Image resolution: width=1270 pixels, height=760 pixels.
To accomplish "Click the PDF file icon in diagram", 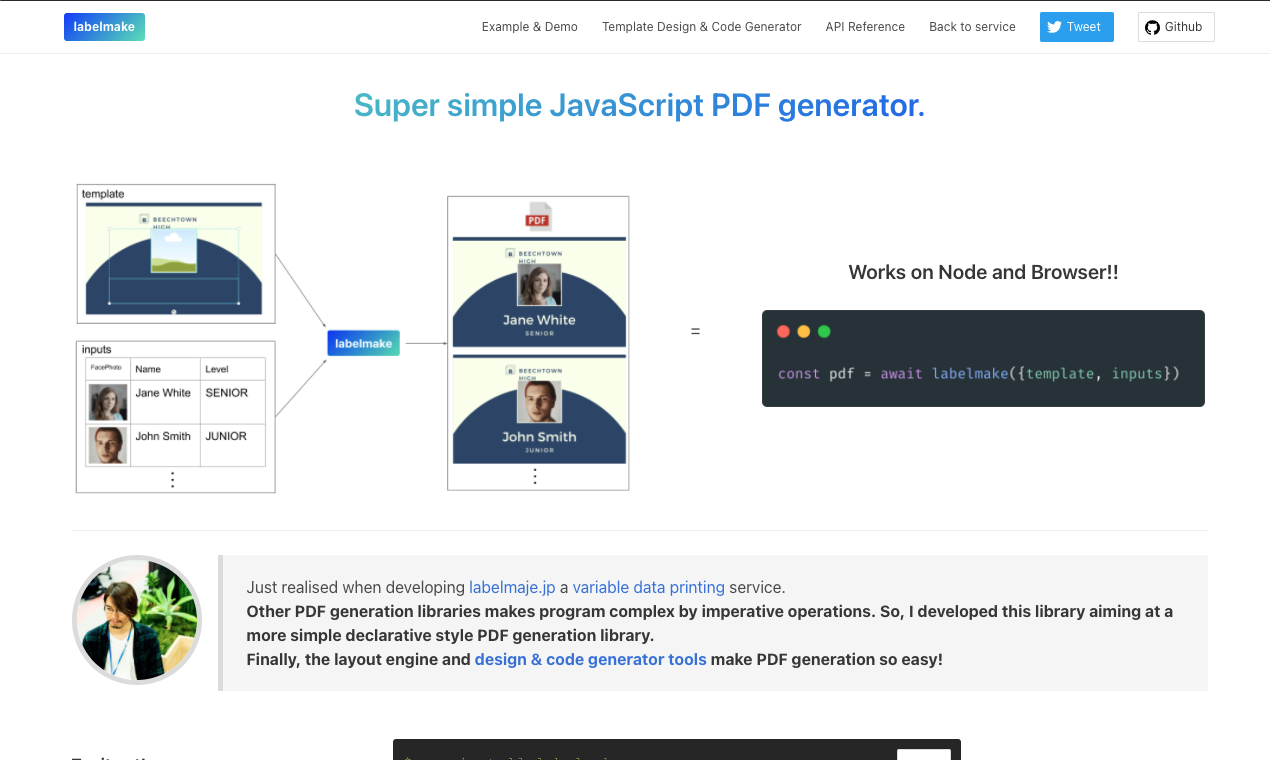I will click(x=538, y=216).
